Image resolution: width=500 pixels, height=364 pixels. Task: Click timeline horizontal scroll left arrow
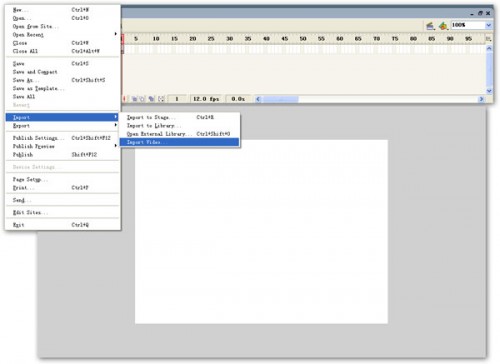(x=258, y=99)
